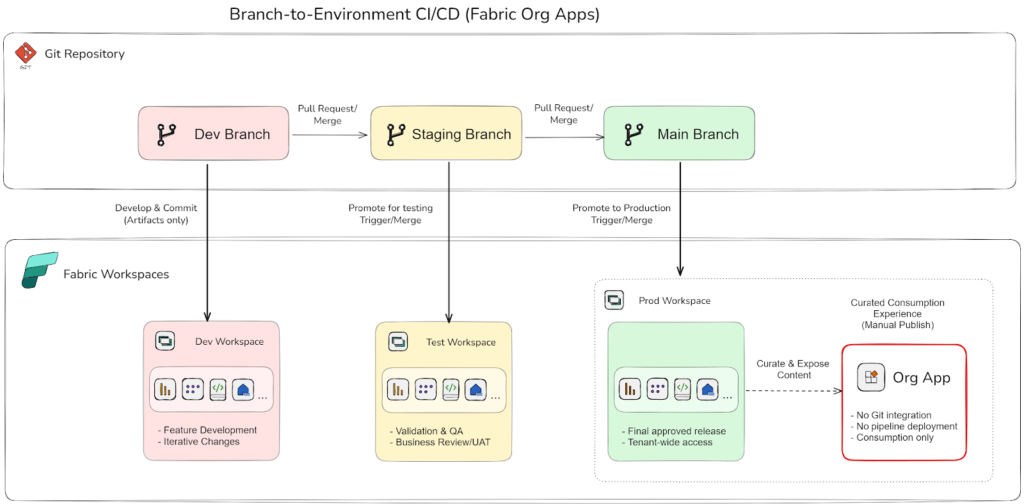Click the bar chart report icon in Dev Workspace
The image size is (1024, 504).
pyautogui.click(x=165, y=389)
